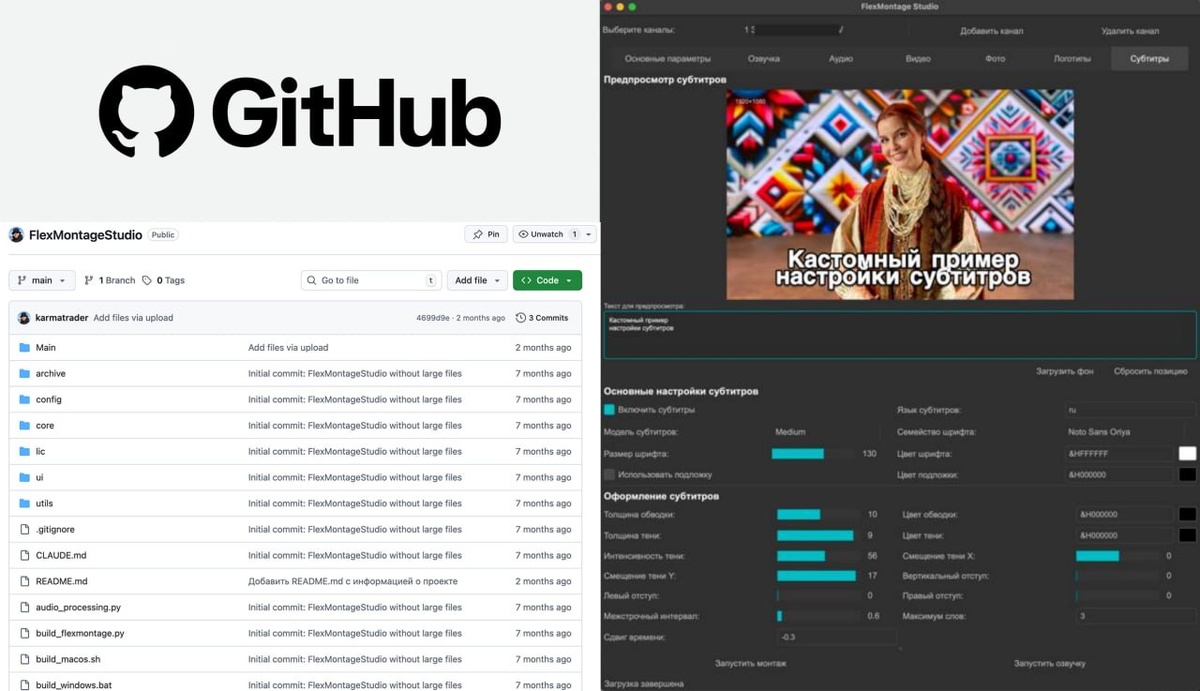Click the file icon next to .gitignore

click(26, 529)
